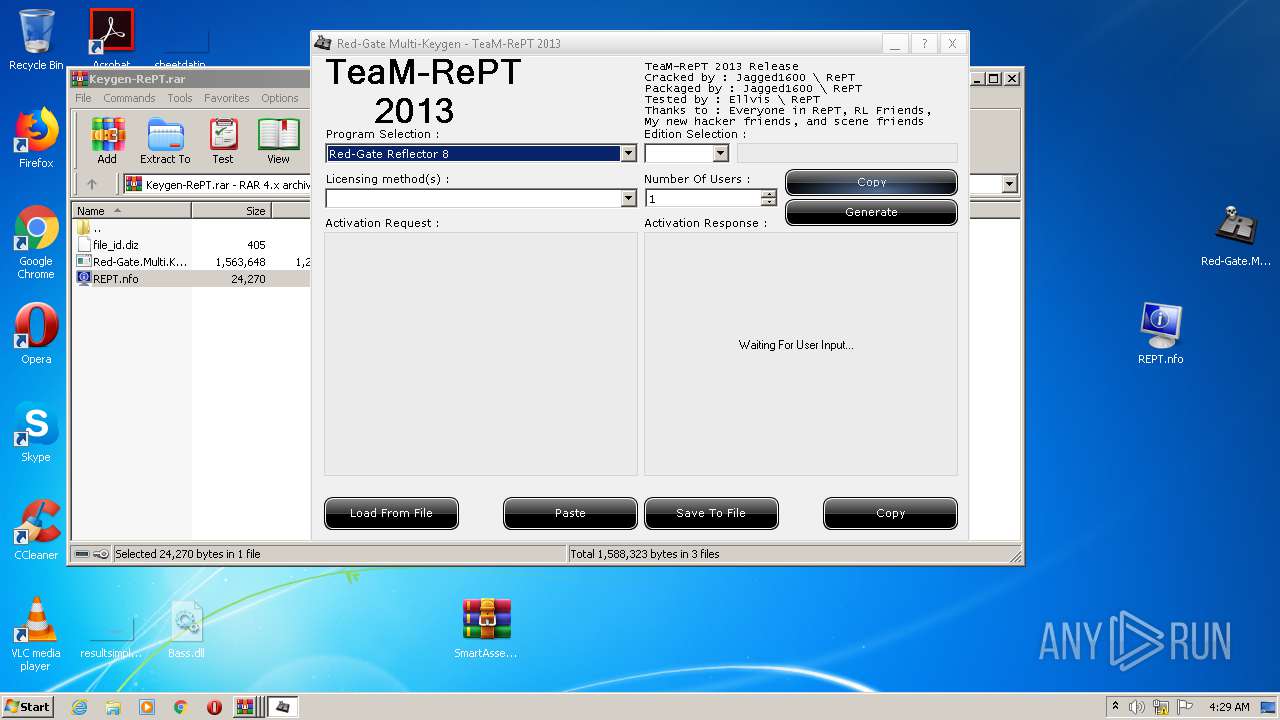1280x720 pixels.
Task: Select the VLC media player desktop icon
Action: point(36,634)
